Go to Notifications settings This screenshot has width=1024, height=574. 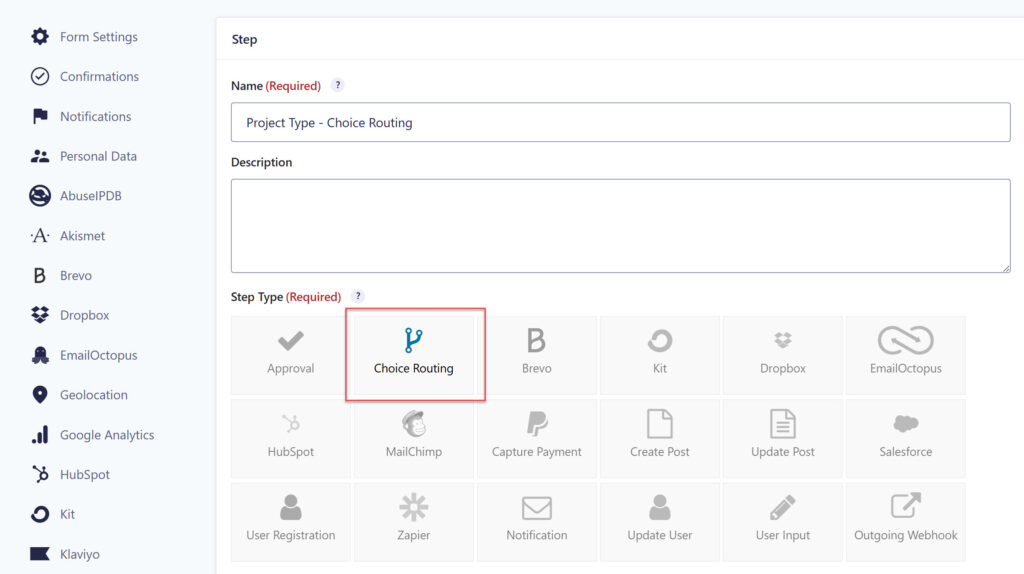95,116
